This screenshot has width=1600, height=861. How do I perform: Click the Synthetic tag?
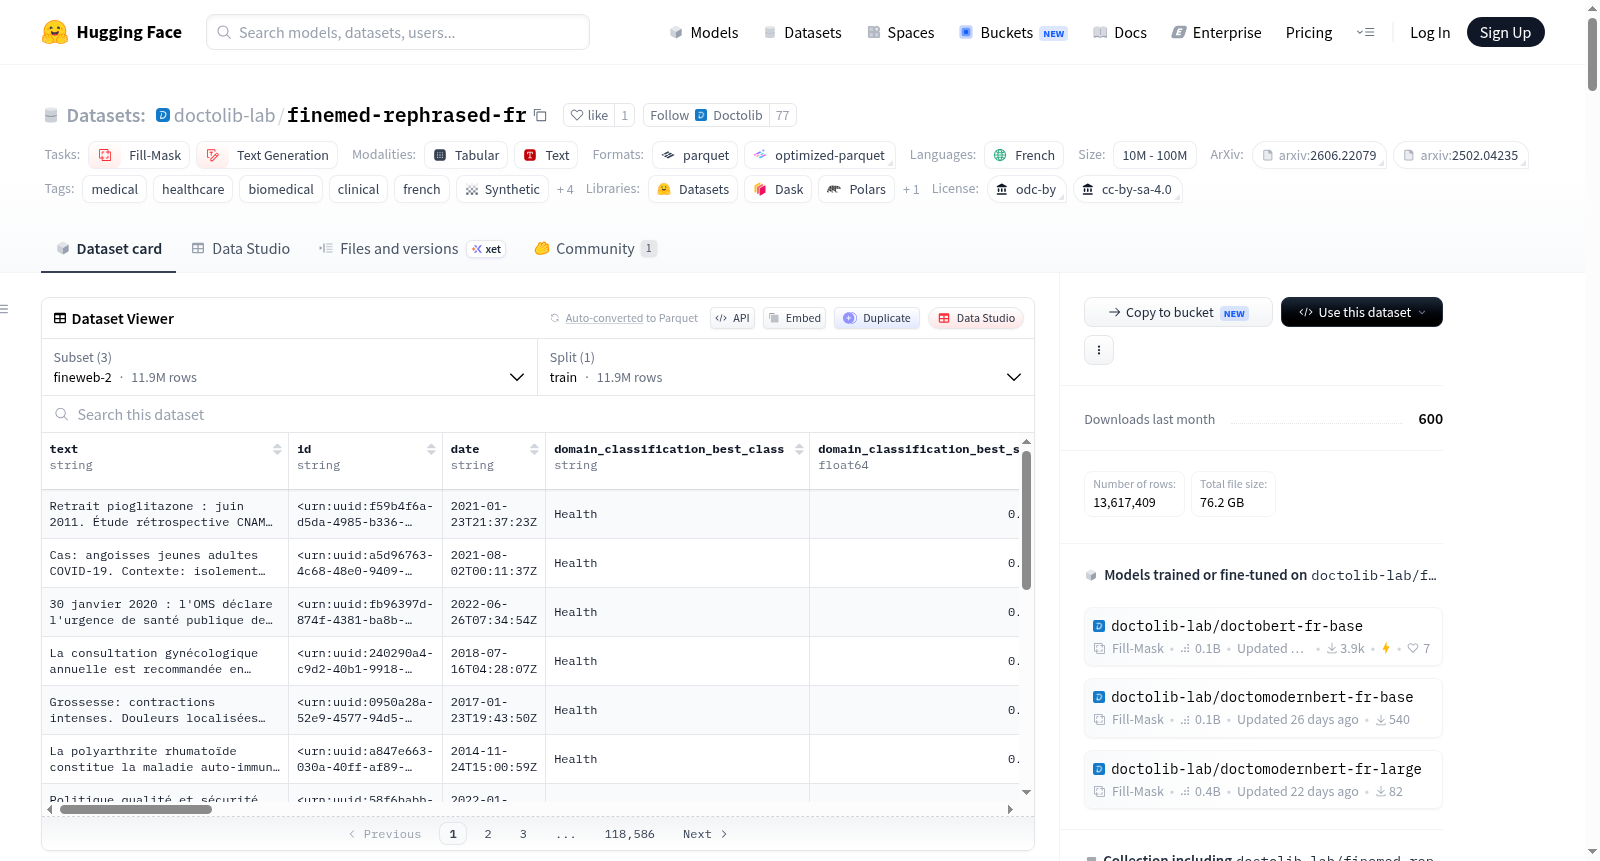(x=502, y=189)
